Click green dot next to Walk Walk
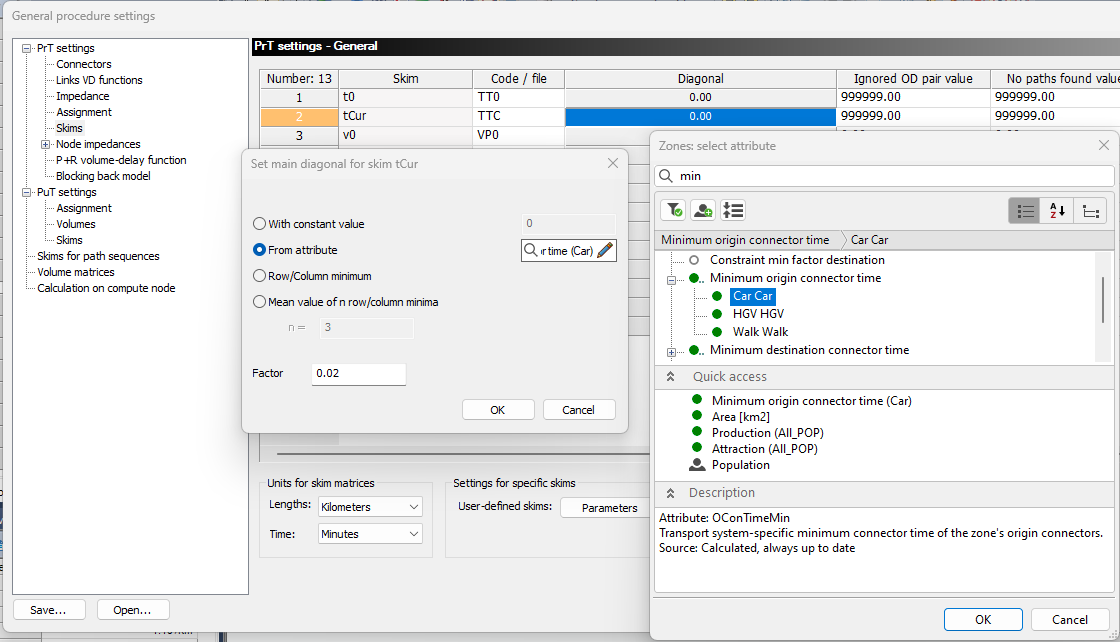 pos(717,331)
